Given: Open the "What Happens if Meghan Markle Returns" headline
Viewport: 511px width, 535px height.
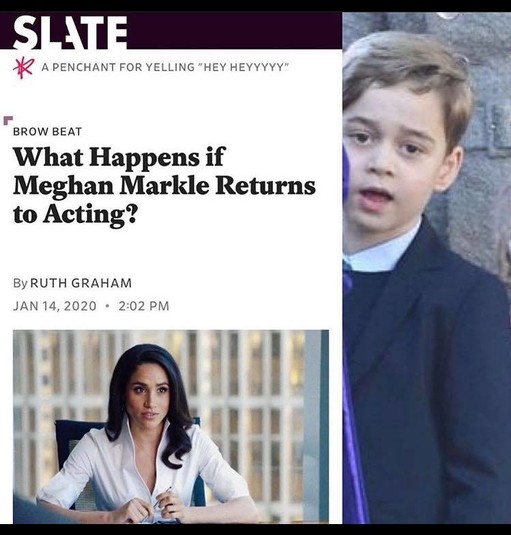Looking at the screenshot, I should pyautogui.click(x=164, y=185).
